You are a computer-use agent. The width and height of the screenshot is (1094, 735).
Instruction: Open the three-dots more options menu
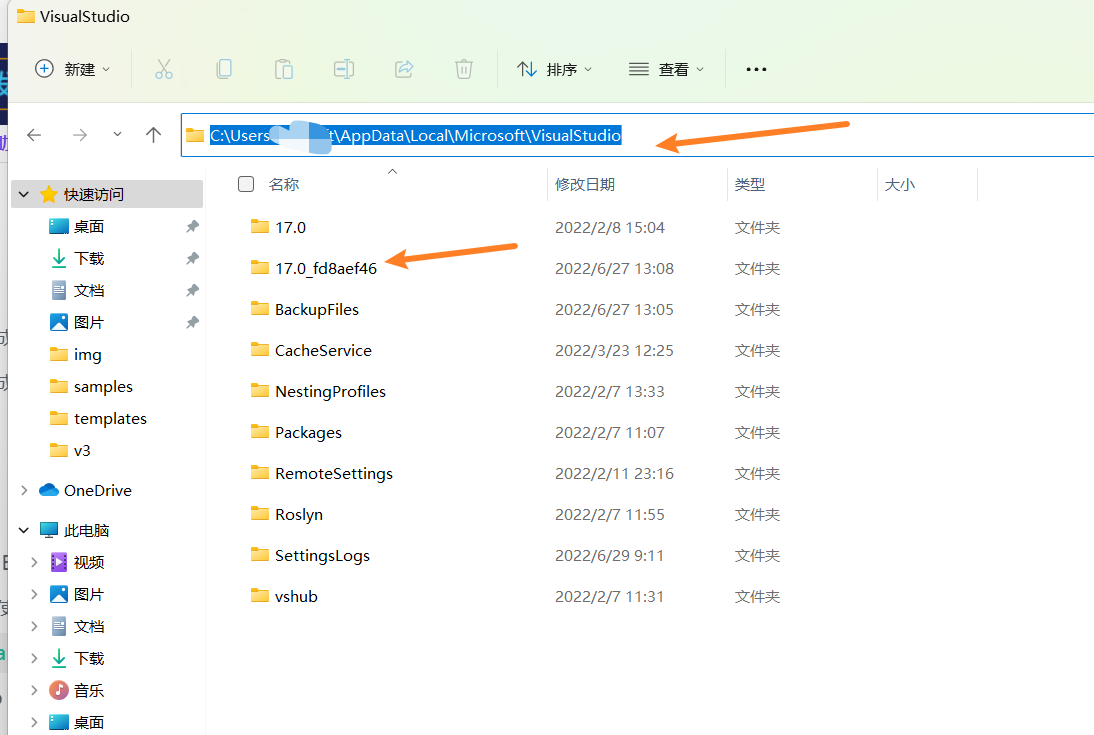(756, 69)
